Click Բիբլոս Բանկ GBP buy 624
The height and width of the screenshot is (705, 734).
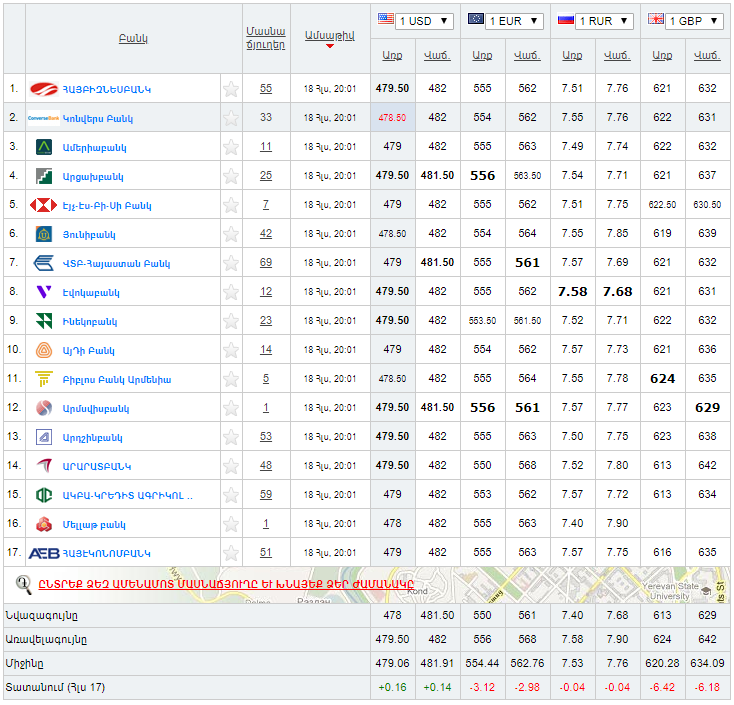662,379
